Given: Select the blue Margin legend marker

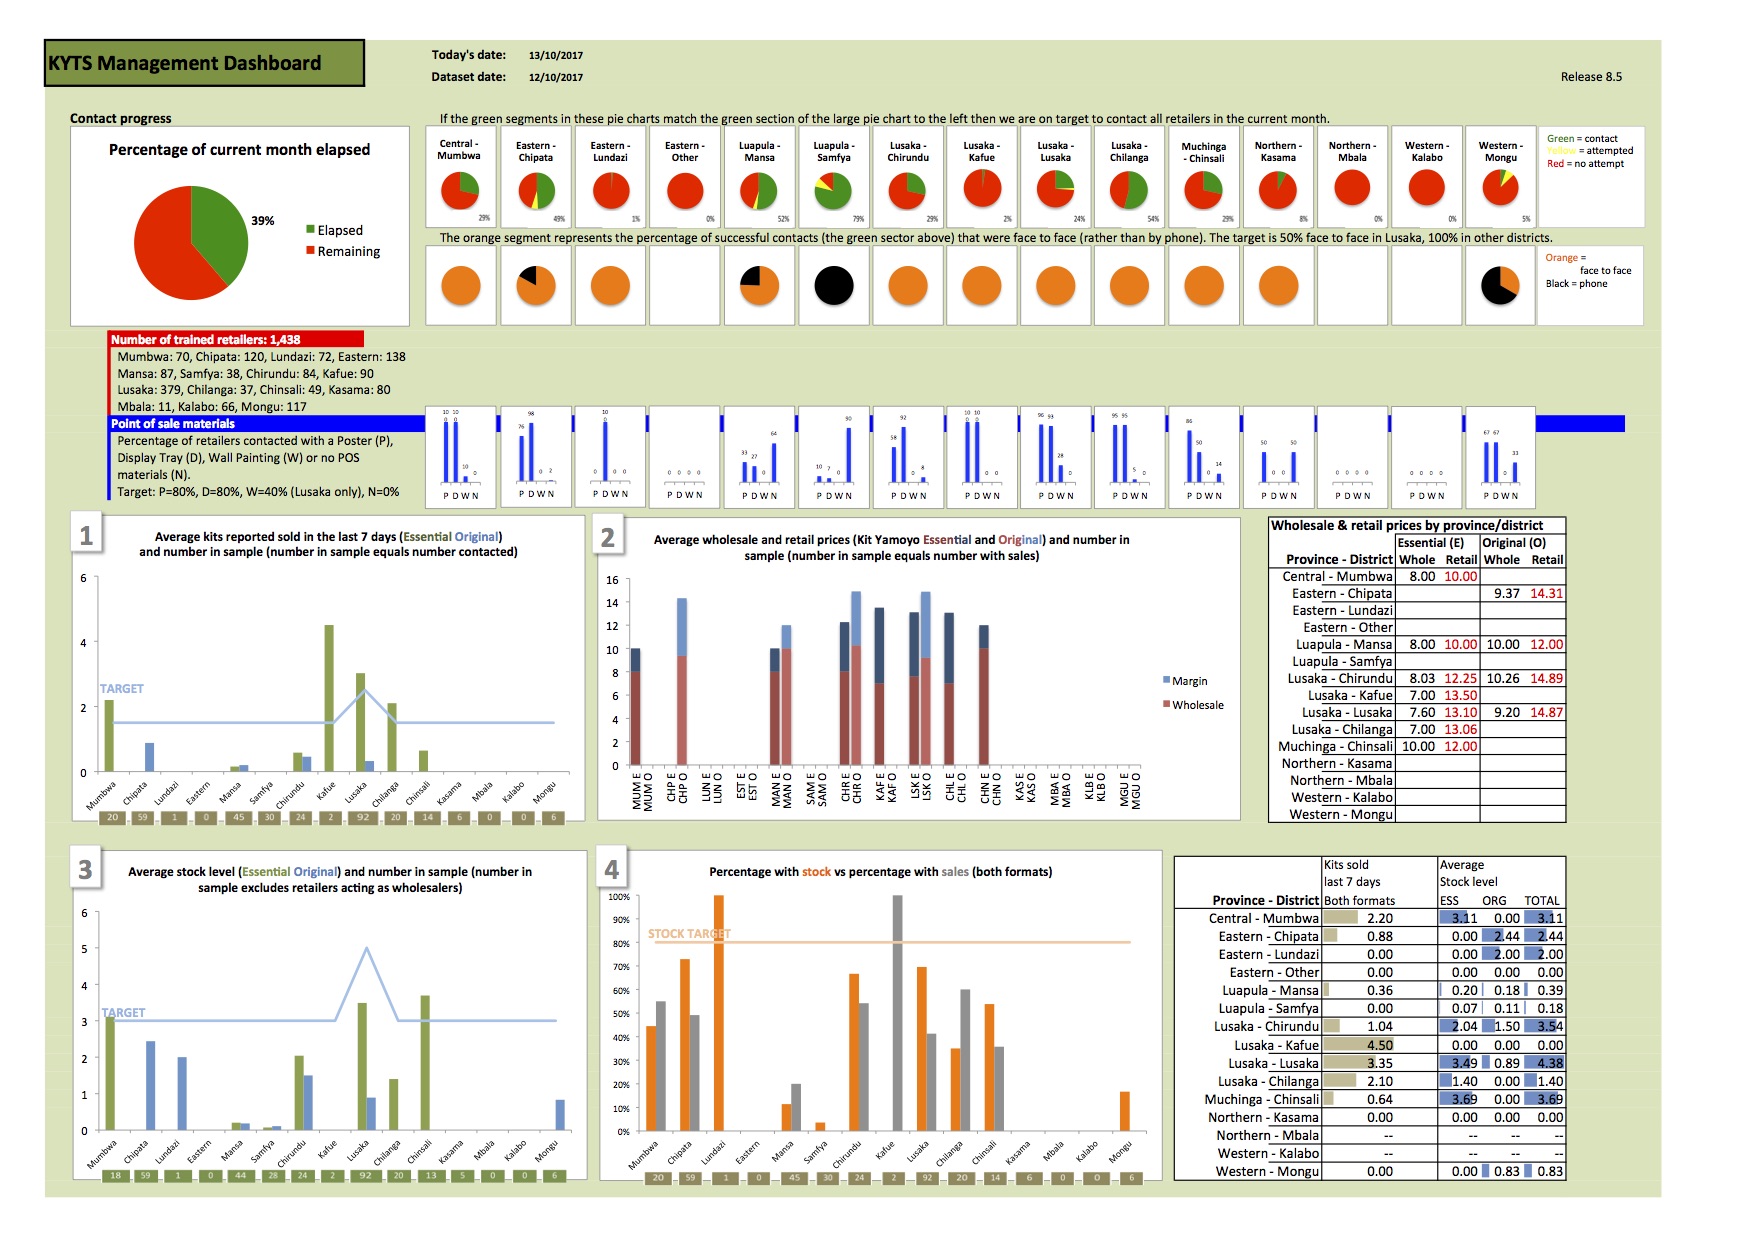Looking at the screenshot, I should point(1166,680).
